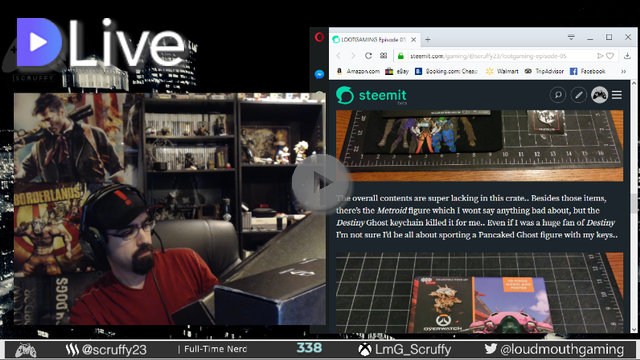Open the Opera menu icon
Image resolution: width=640 pixels, height=360 pixels.
[319, 37]
